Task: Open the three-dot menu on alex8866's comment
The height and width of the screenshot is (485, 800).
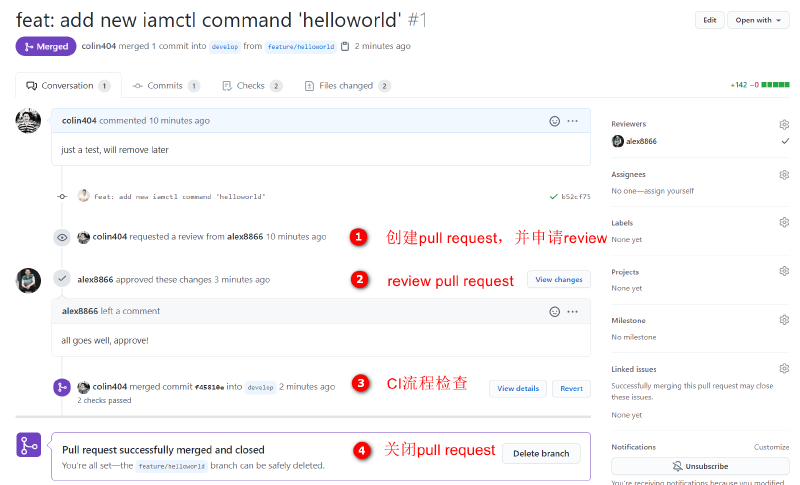Action: point(573,311)
